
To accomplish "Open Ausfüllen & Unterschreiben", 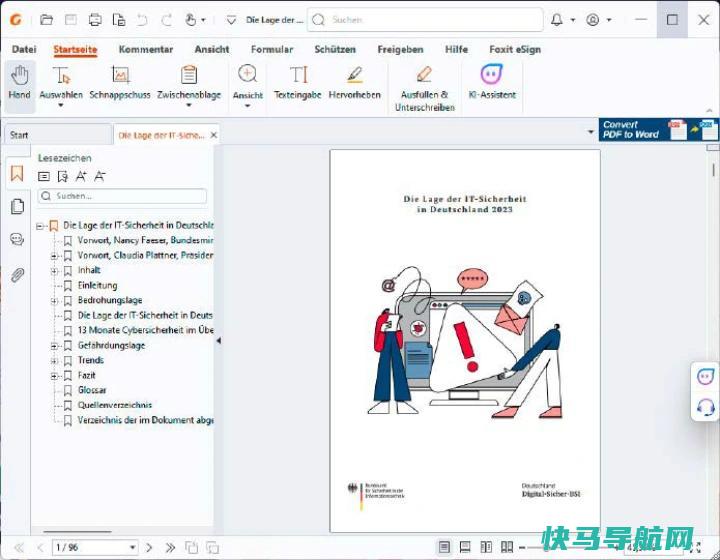I will coord(425,89).
